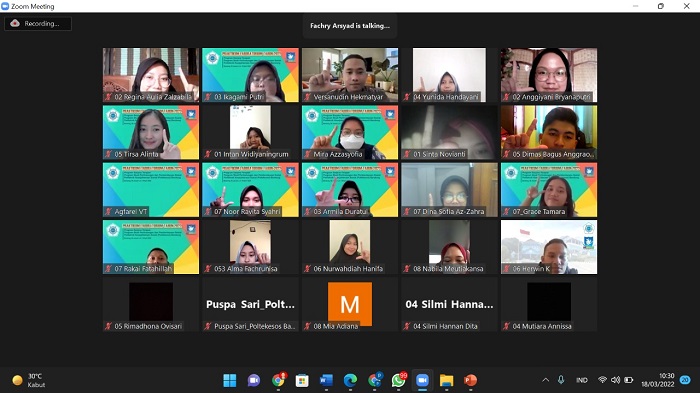Open Microsoft Store from taskbar
Screen dimensions: 700x393
tap(302, 380)
